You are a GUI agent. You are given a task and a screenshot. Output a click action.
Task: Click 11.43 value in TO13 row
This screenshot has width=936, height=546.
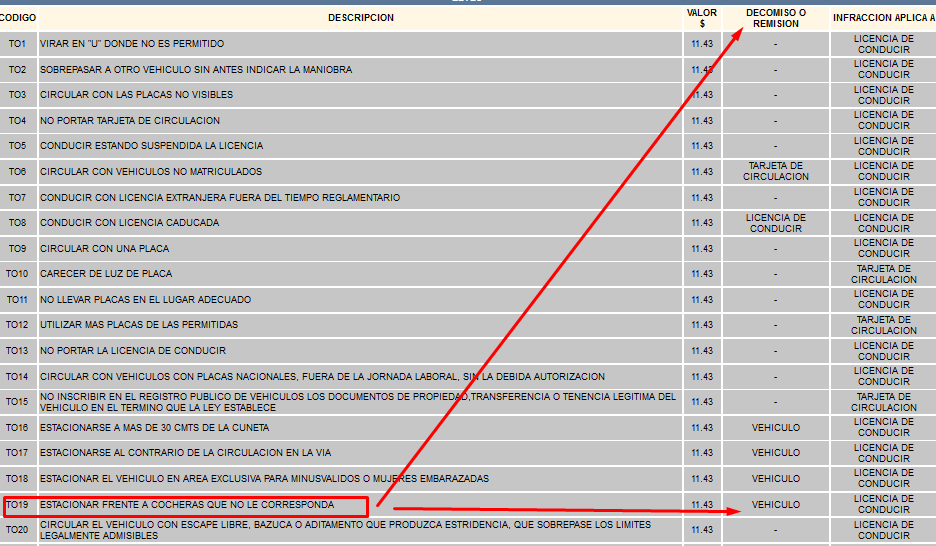click(702, 351)
